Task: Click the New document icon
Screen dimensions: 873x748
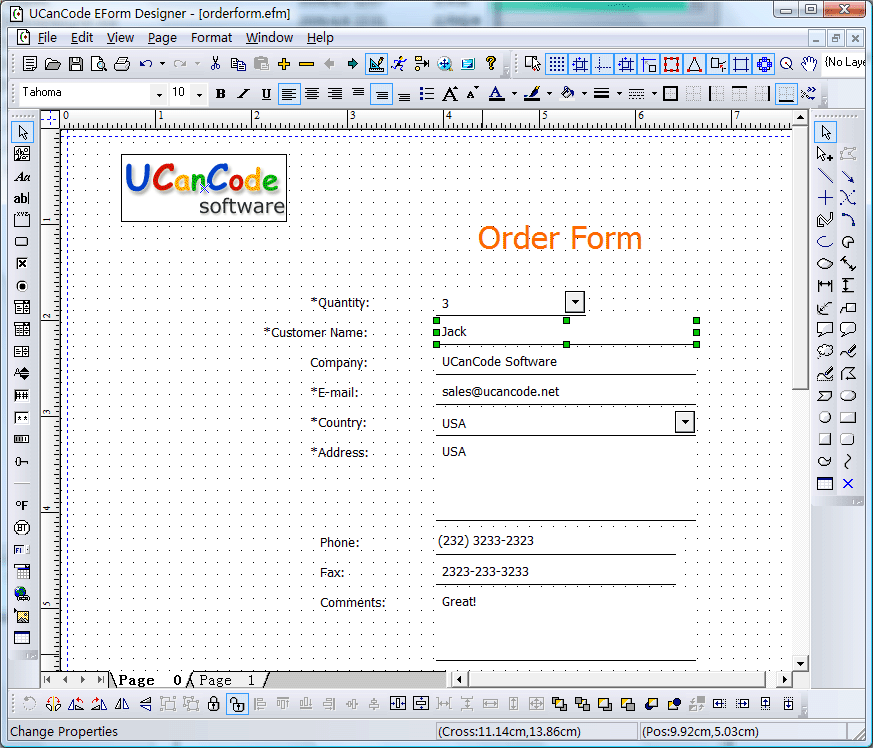Action: [x=30, y=63]
